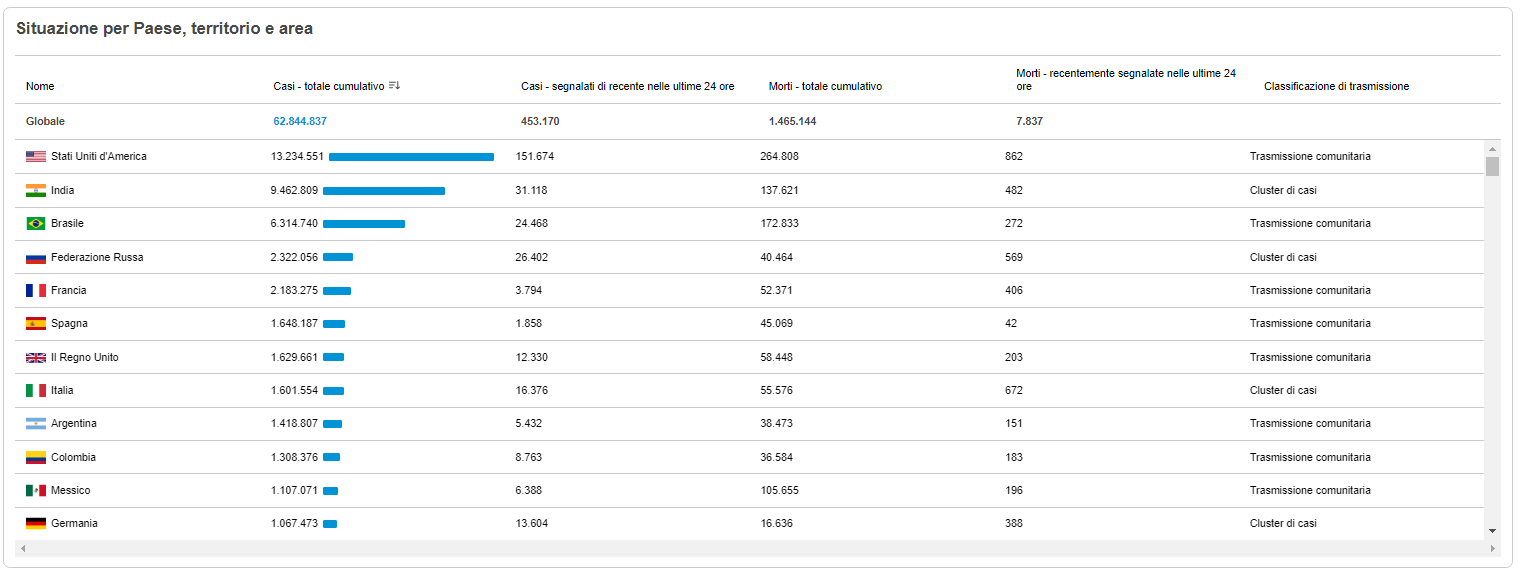Click the United States flag icon
Image resolution: width=1521 pixels, height=570 pixels.
coord(36,157)
